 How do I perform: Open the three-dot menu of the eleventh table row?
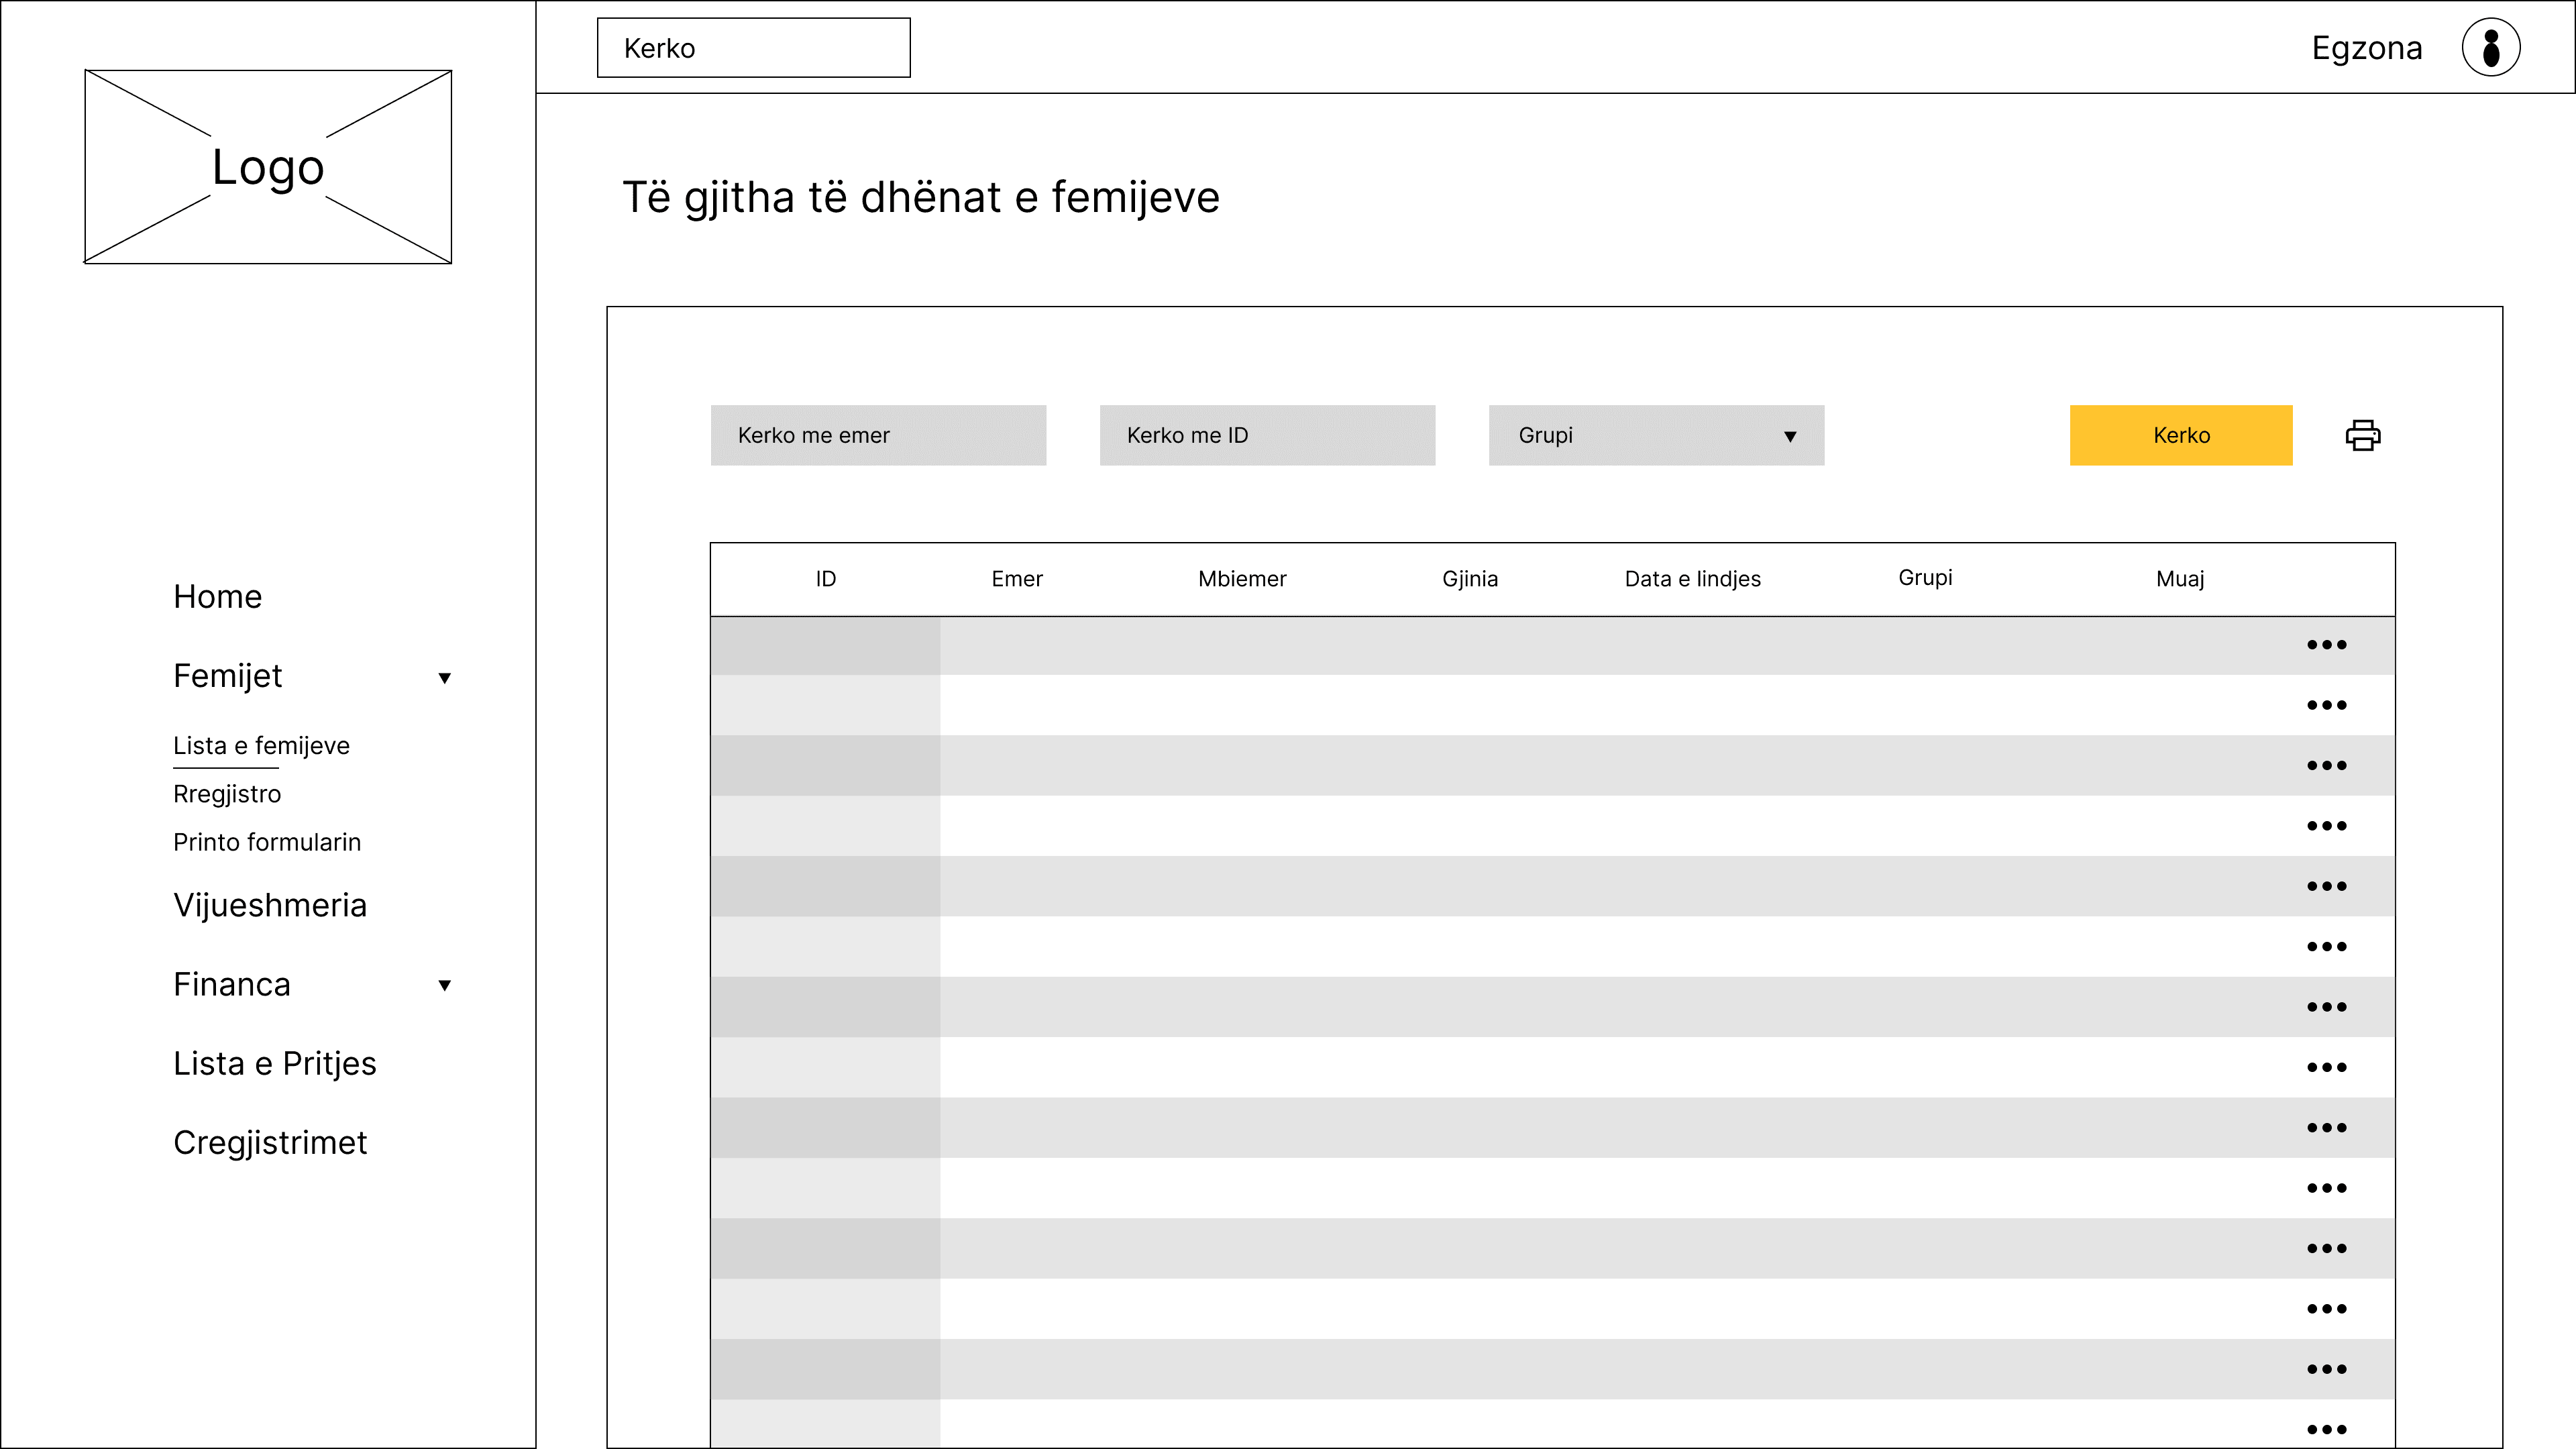(2326, 1248)
